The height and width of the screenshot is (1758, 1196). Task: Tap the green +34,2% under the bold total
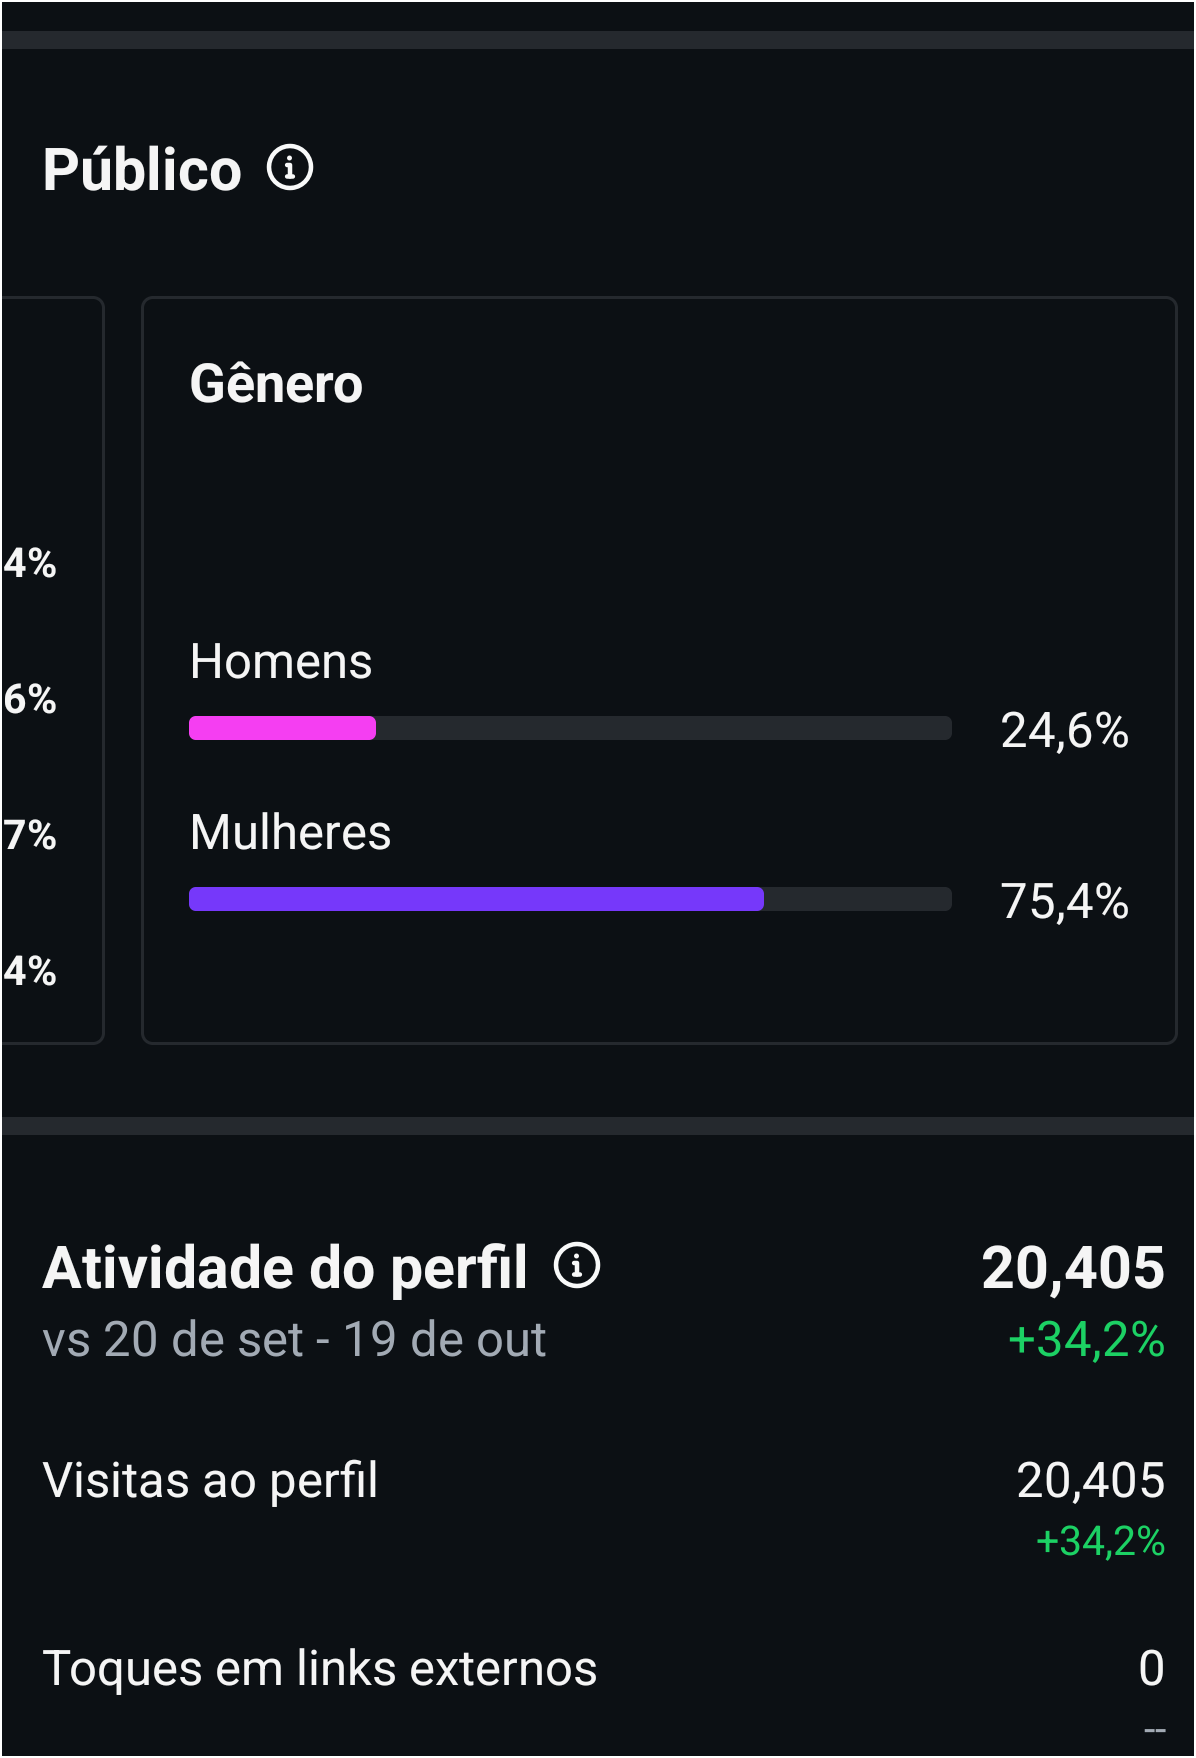point(1086,1339)
